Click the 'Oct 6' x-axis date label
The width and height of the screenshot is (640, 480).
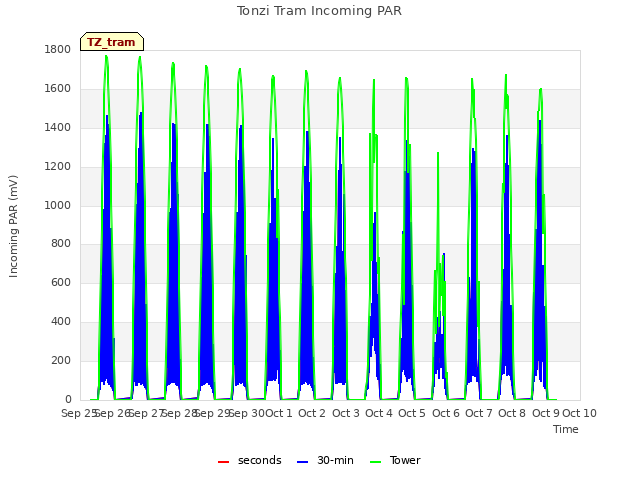tap(446, 413)
